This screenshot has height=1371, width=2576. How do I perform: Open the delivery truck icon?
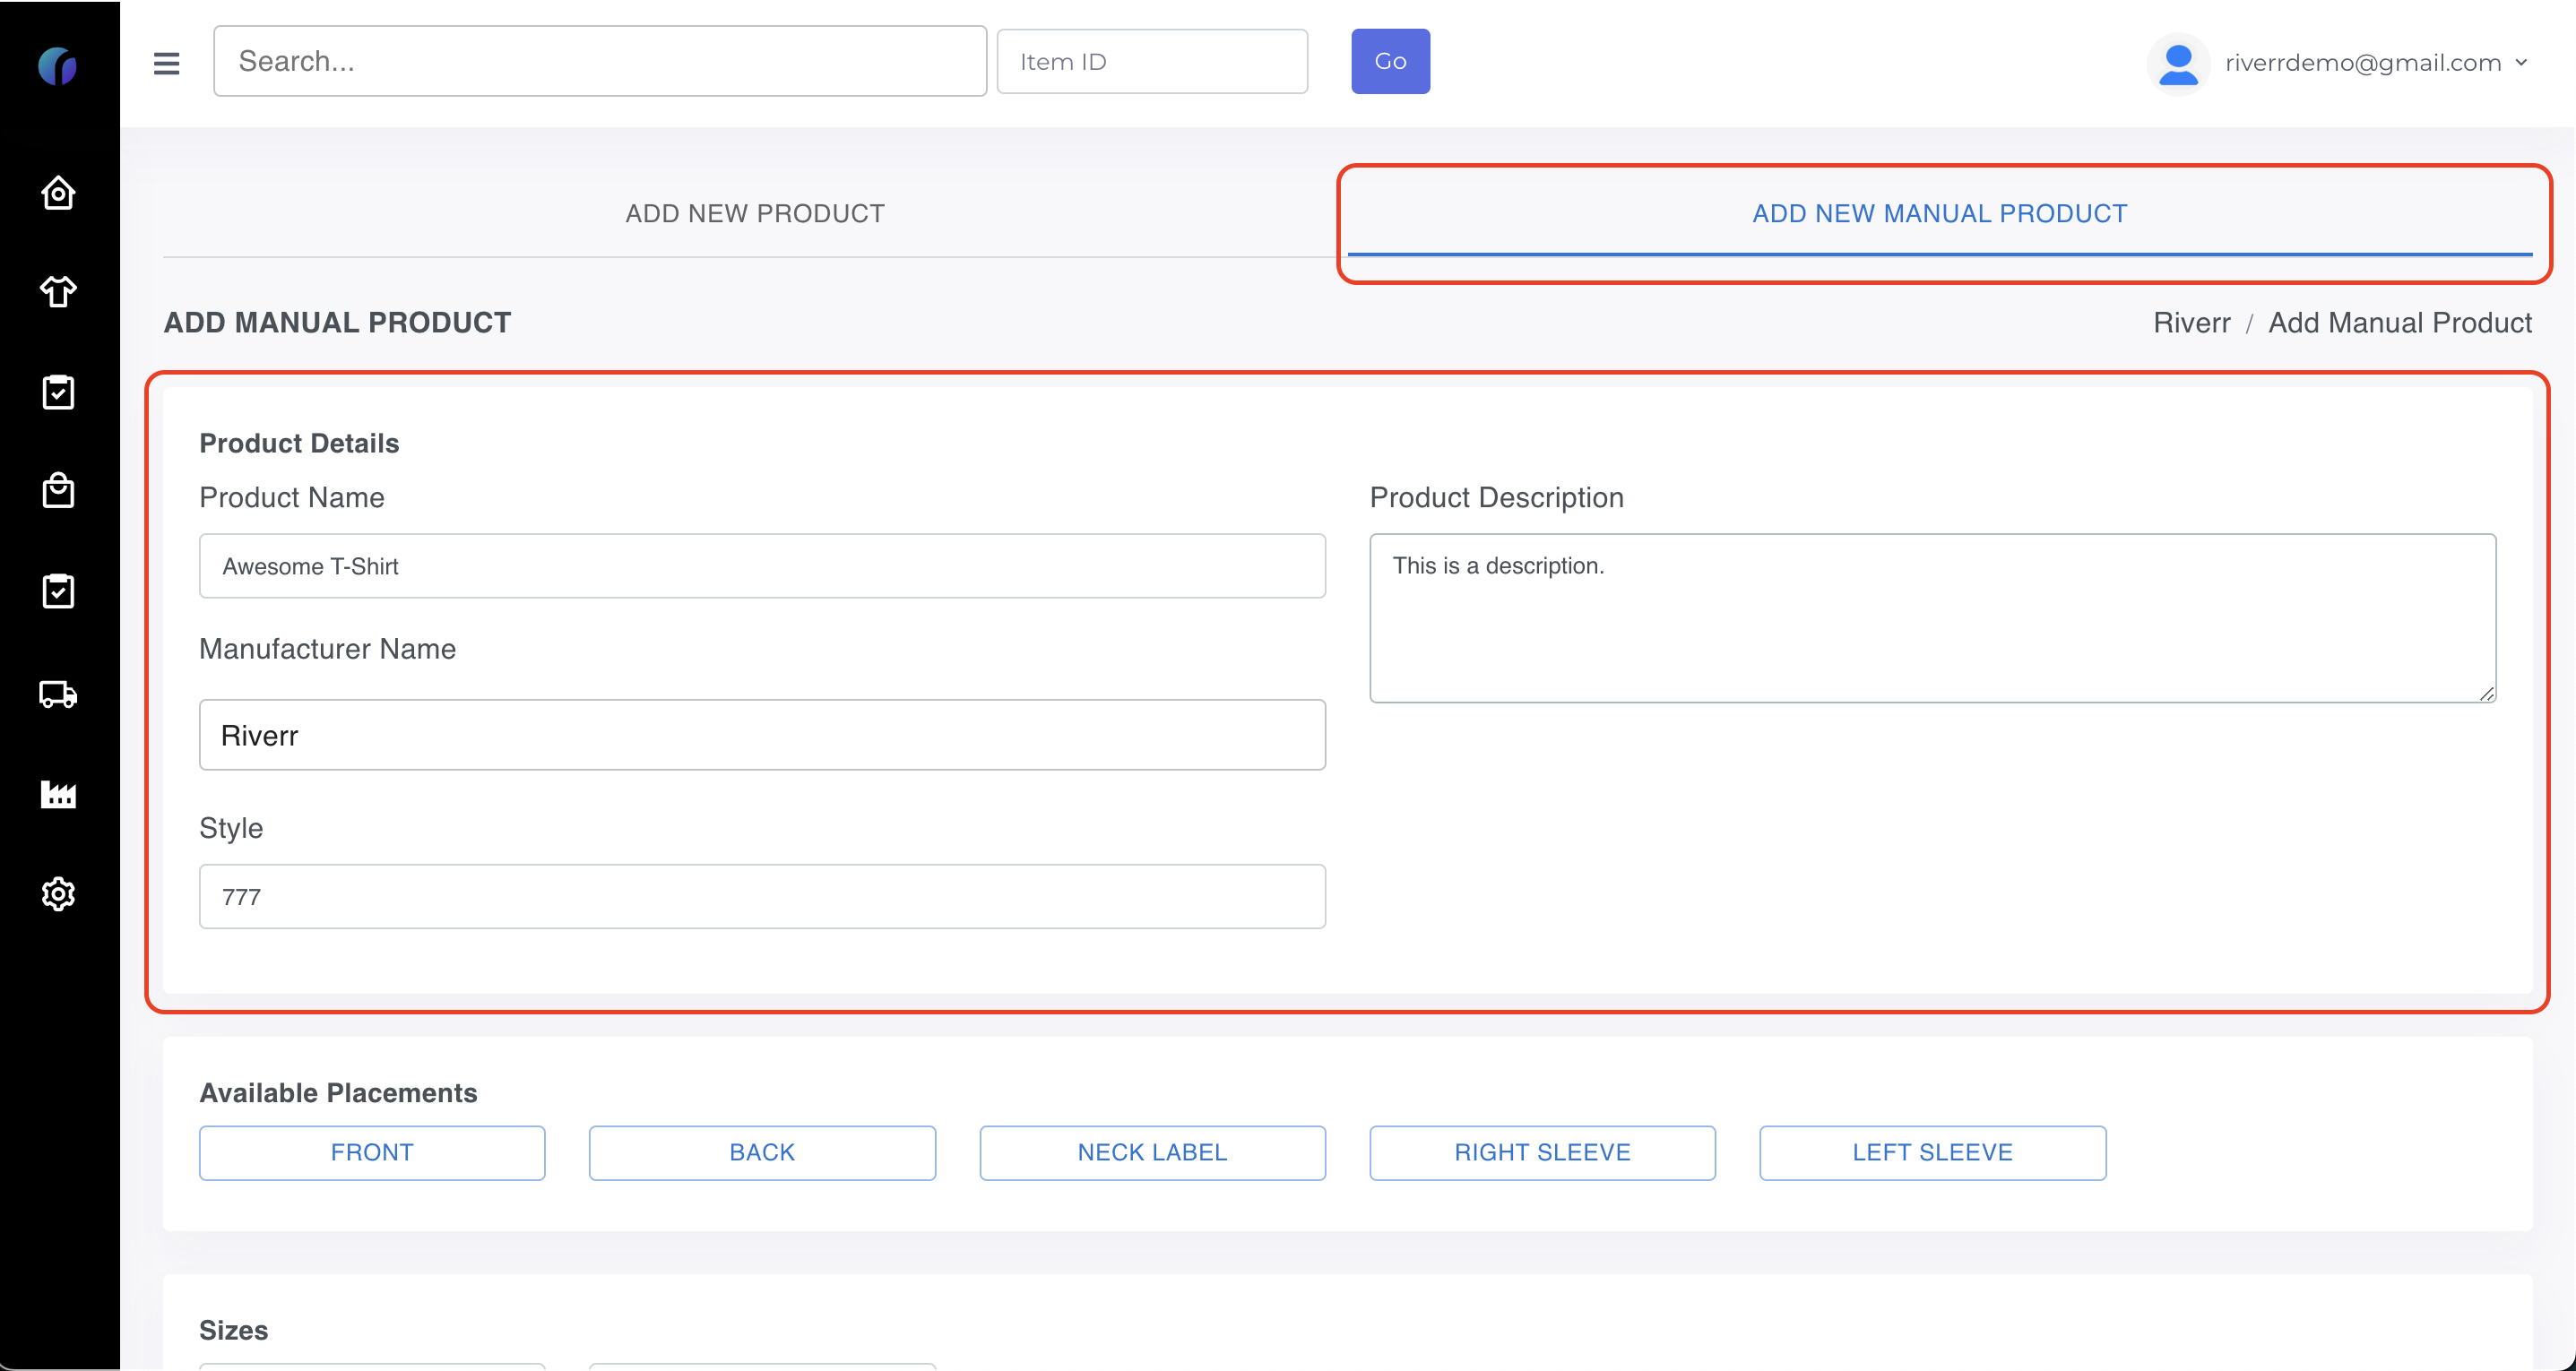(58, 693)
